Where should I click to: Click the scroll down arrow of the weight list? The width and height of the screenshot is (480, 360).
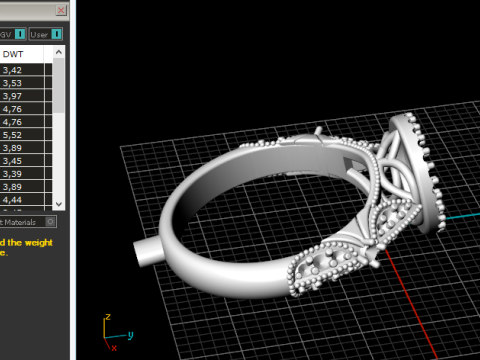(x=59, y=204)
